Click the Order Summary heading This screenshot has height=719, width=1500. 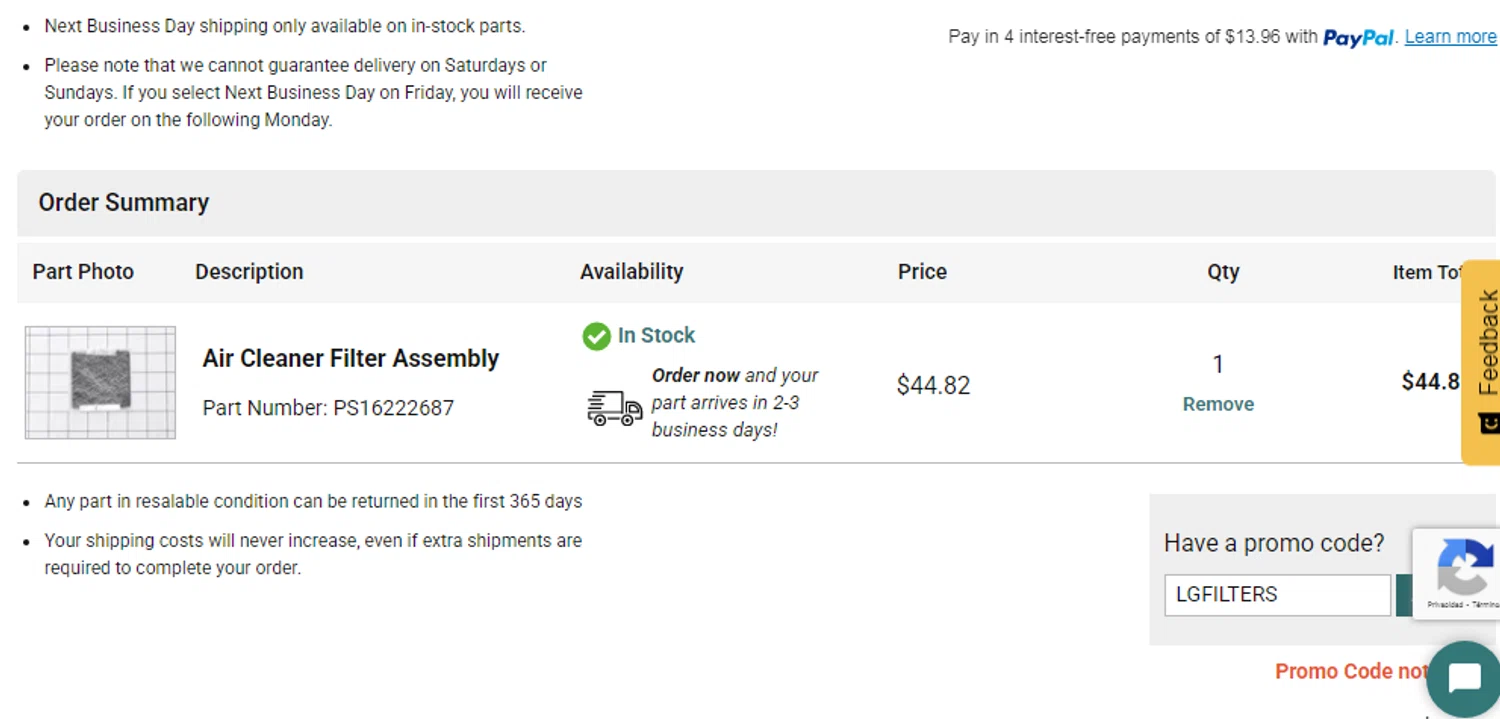click(x=123, y=202)
